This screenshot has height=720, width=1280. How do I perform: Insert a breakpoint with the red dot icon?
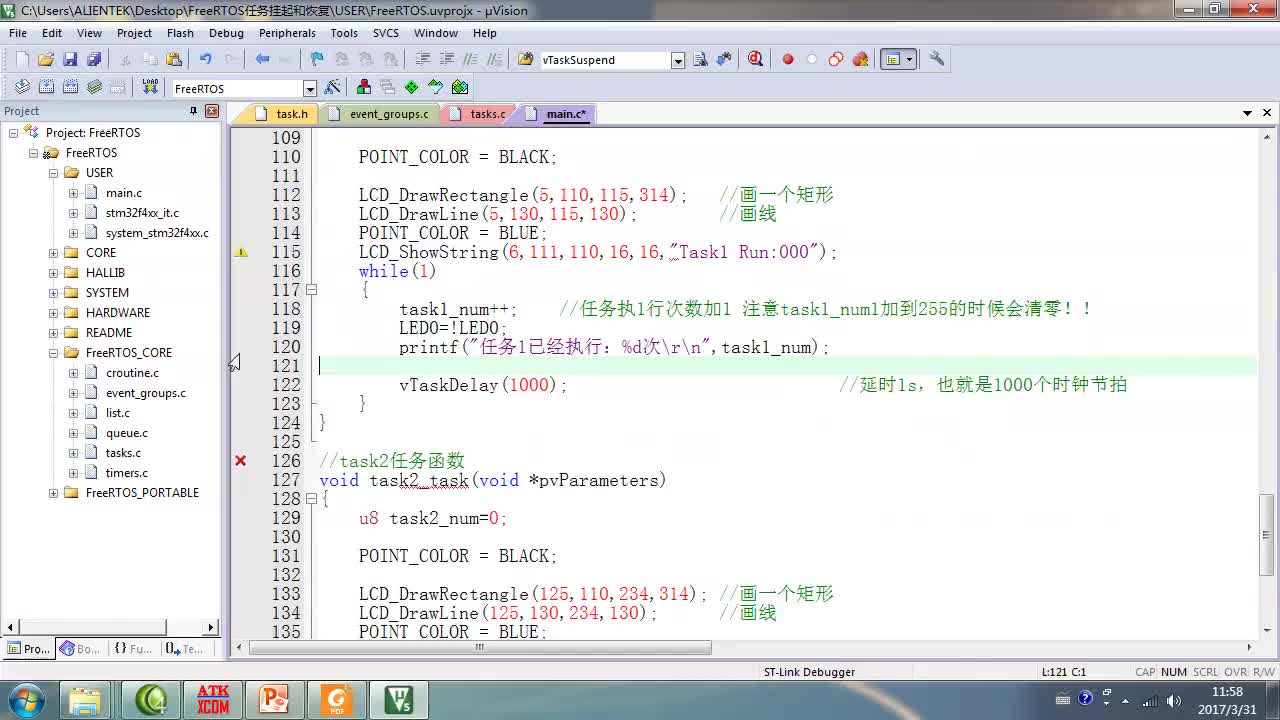pyautogui.click(x=788, y=60)
